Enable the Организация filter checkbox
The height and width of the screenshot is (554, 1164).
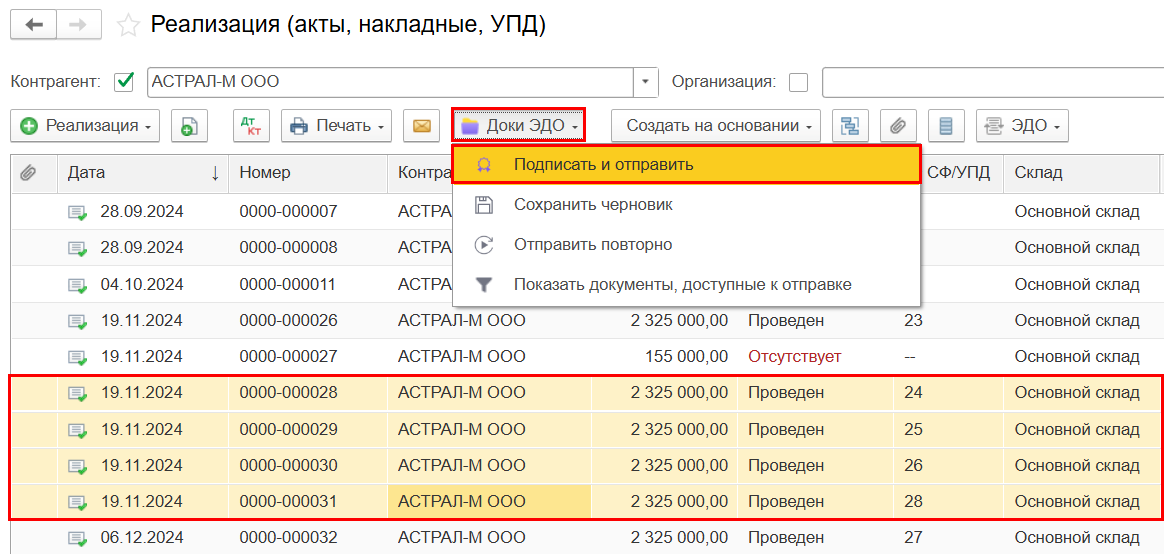798,82
